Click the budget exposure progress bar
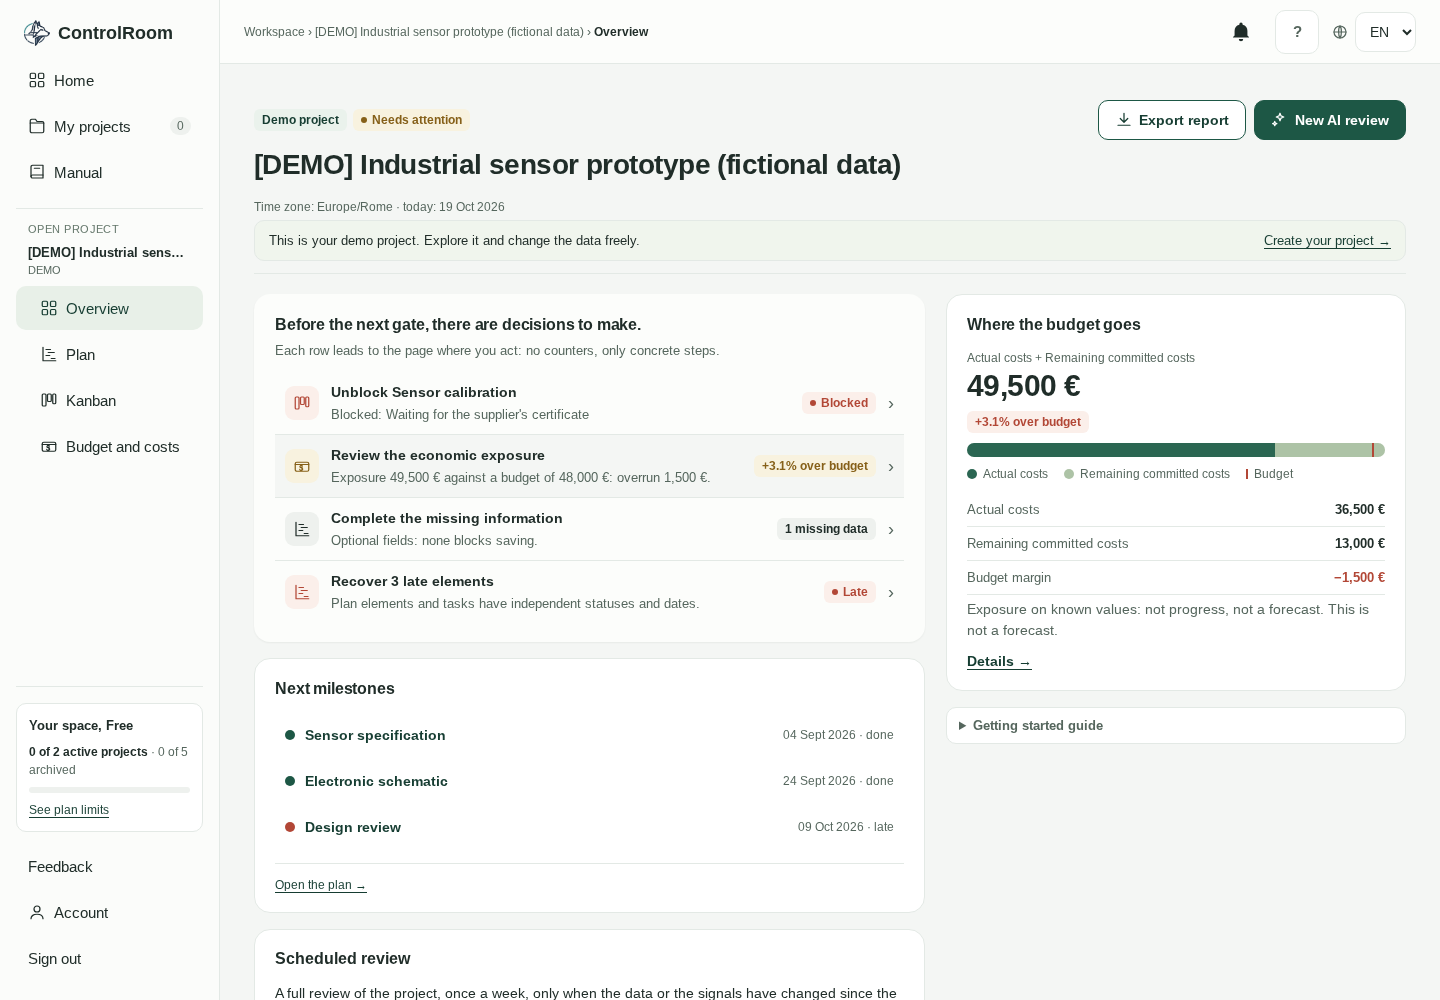Image resolution: width=1440 pixels, height=1000 pixels. tap(1176, 450)
